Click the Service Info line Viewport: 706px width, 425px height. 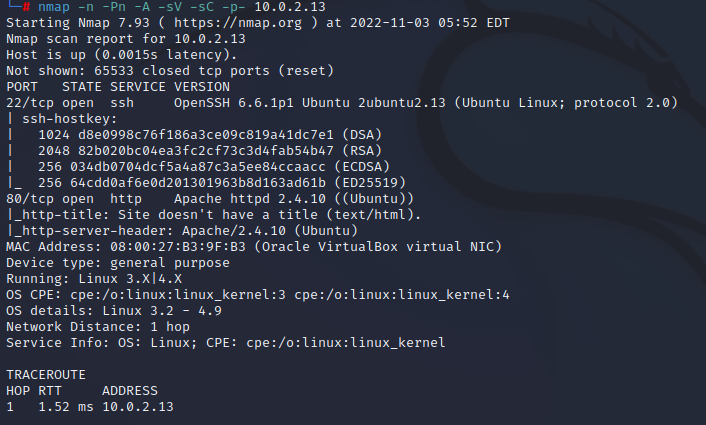[x=225, y=343]
